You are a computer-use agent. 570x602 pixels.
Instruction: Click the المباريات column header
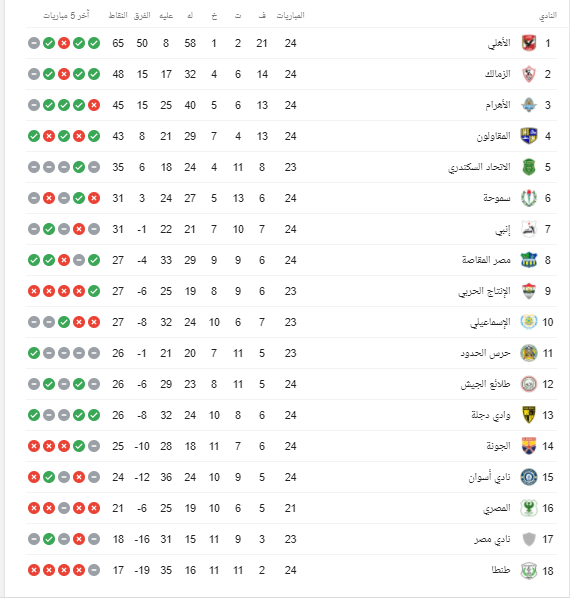(x=291, y=15)
